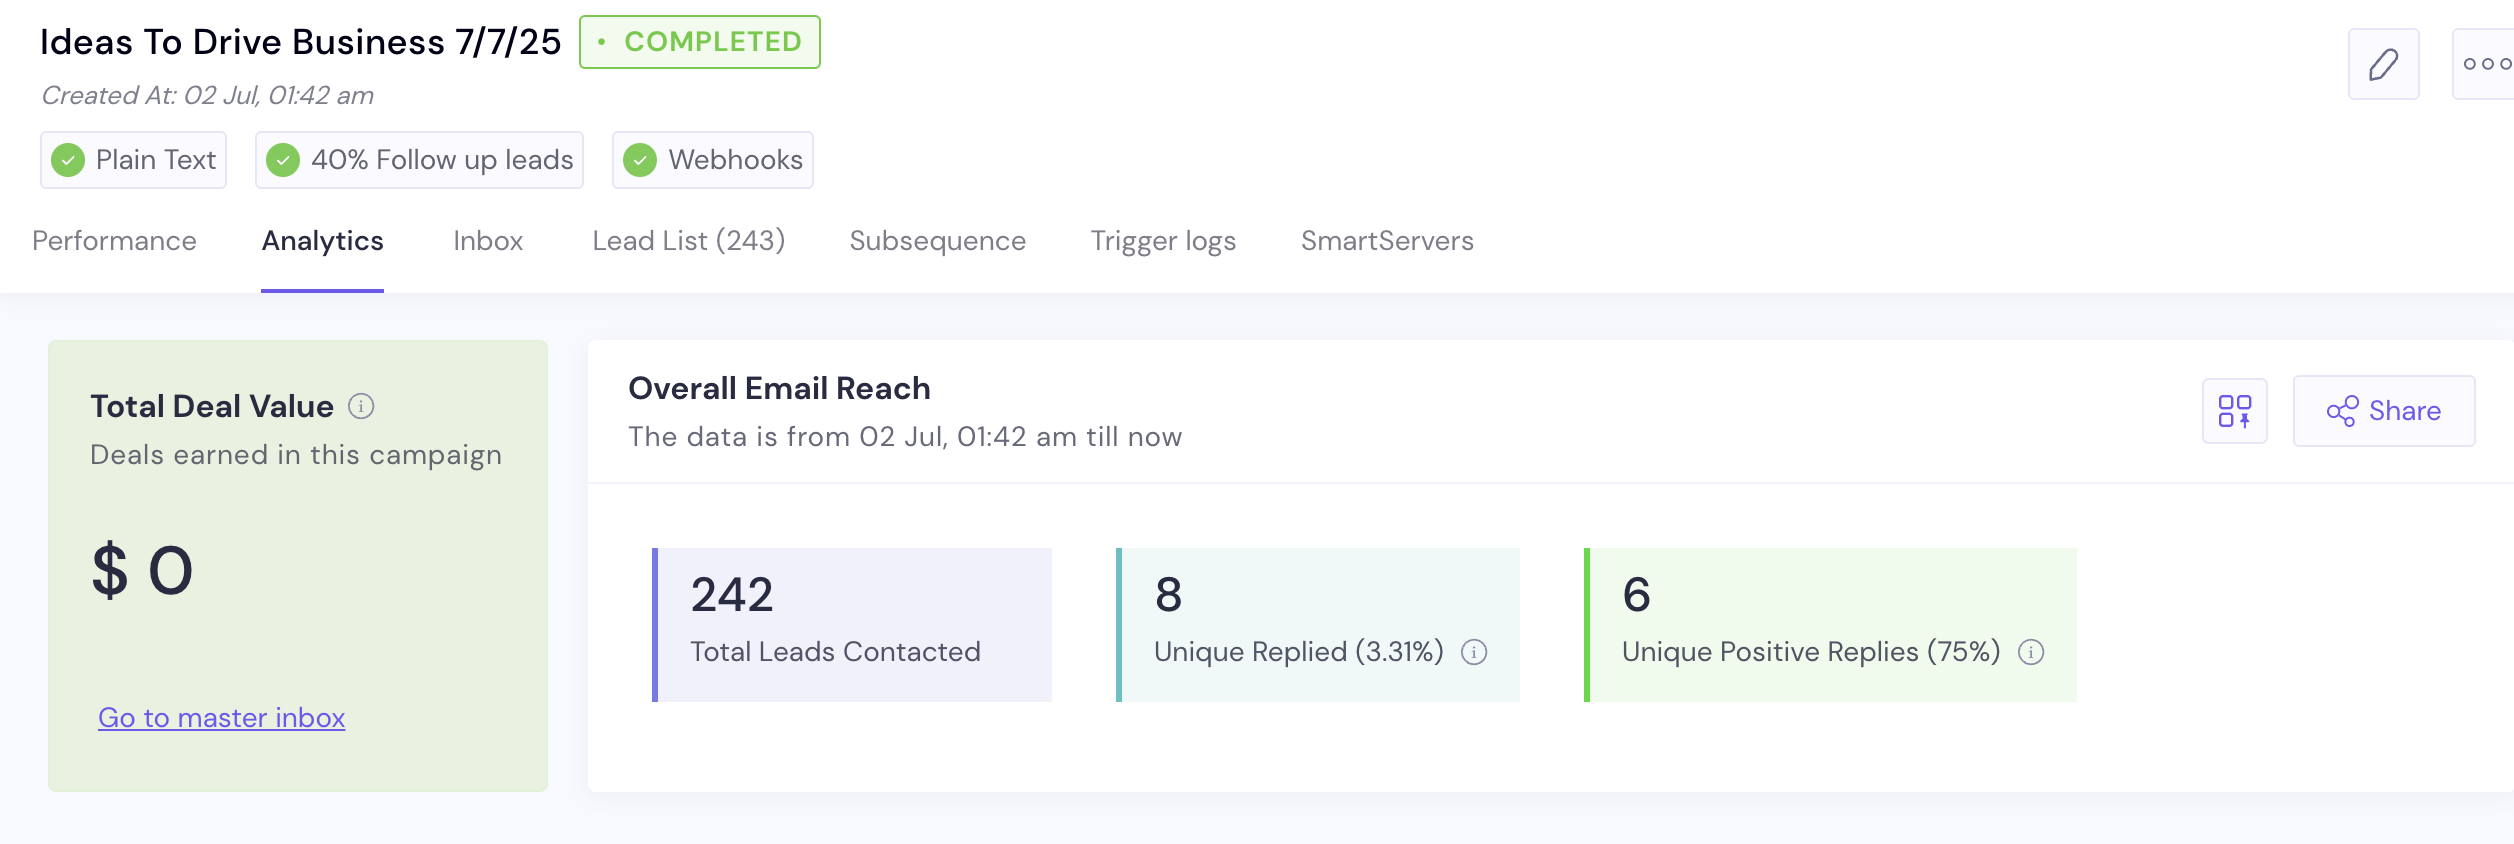This screenshot has height=844, width=2514.
Task: Go to the Subsequence tab
Action: click(x=937, y=241)
